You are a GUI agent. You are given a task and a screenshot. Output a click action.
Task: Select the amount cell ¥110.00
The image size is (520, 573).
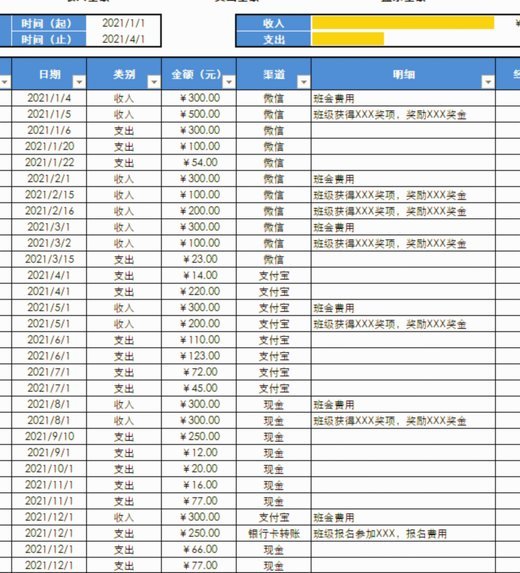tap(199, 339)
